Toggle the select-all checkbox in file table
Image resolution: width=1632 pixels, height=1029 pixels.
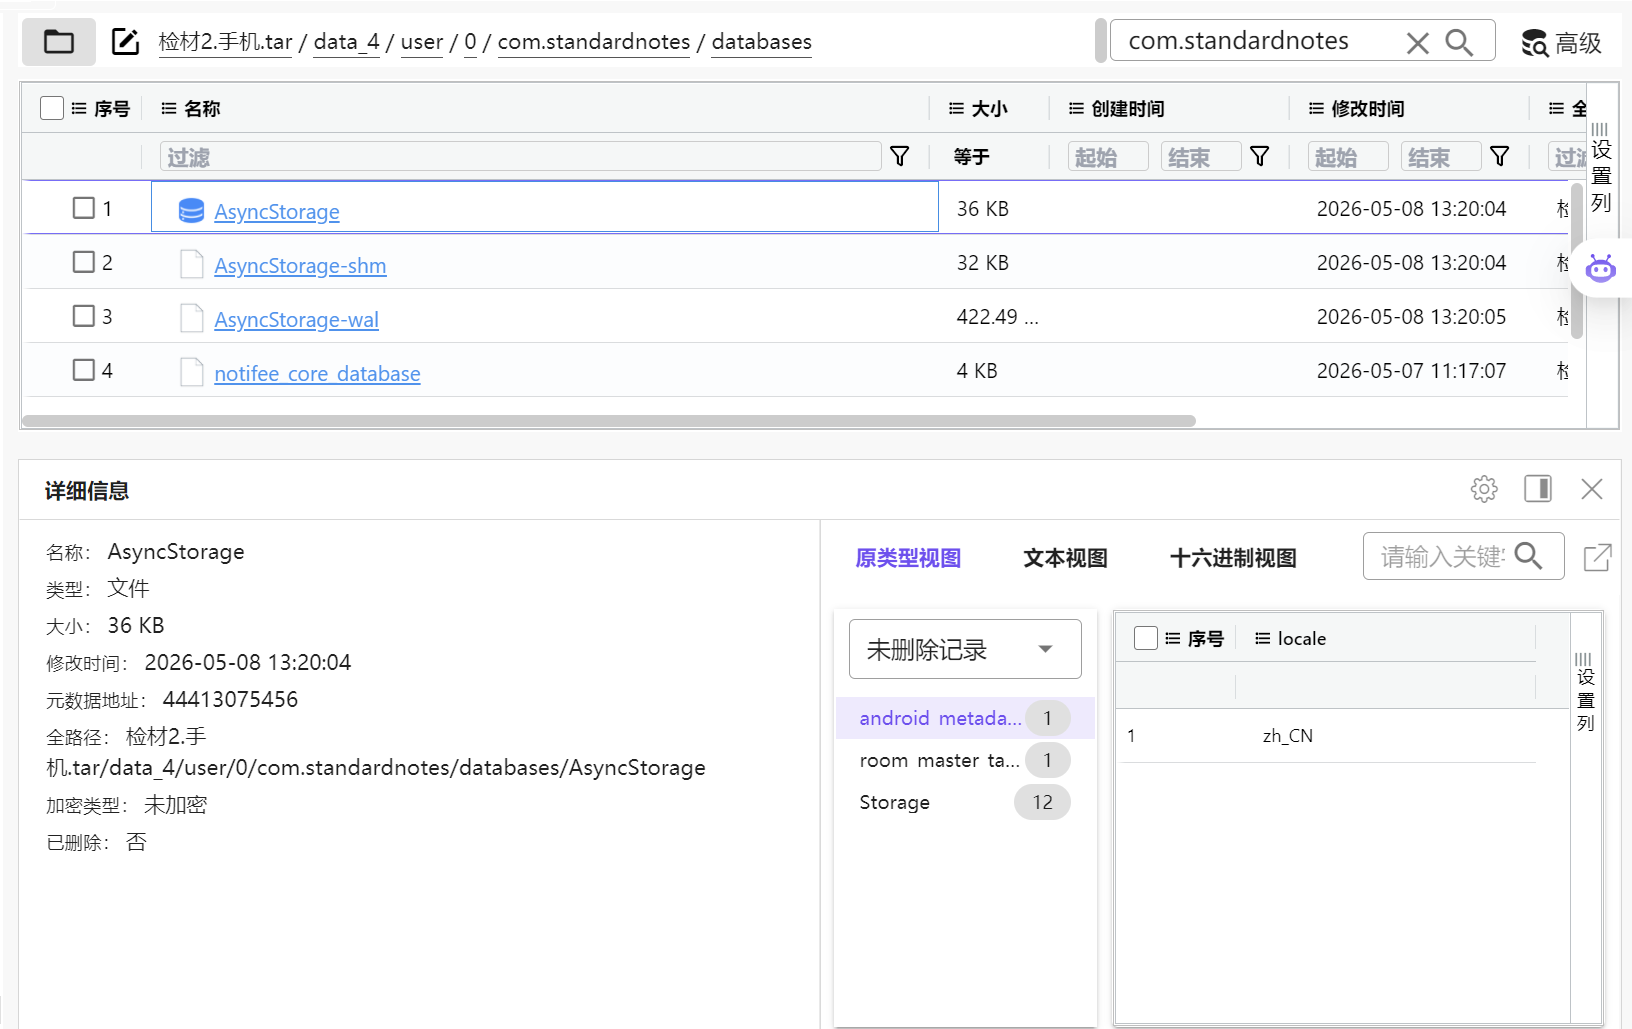(52, 108)
